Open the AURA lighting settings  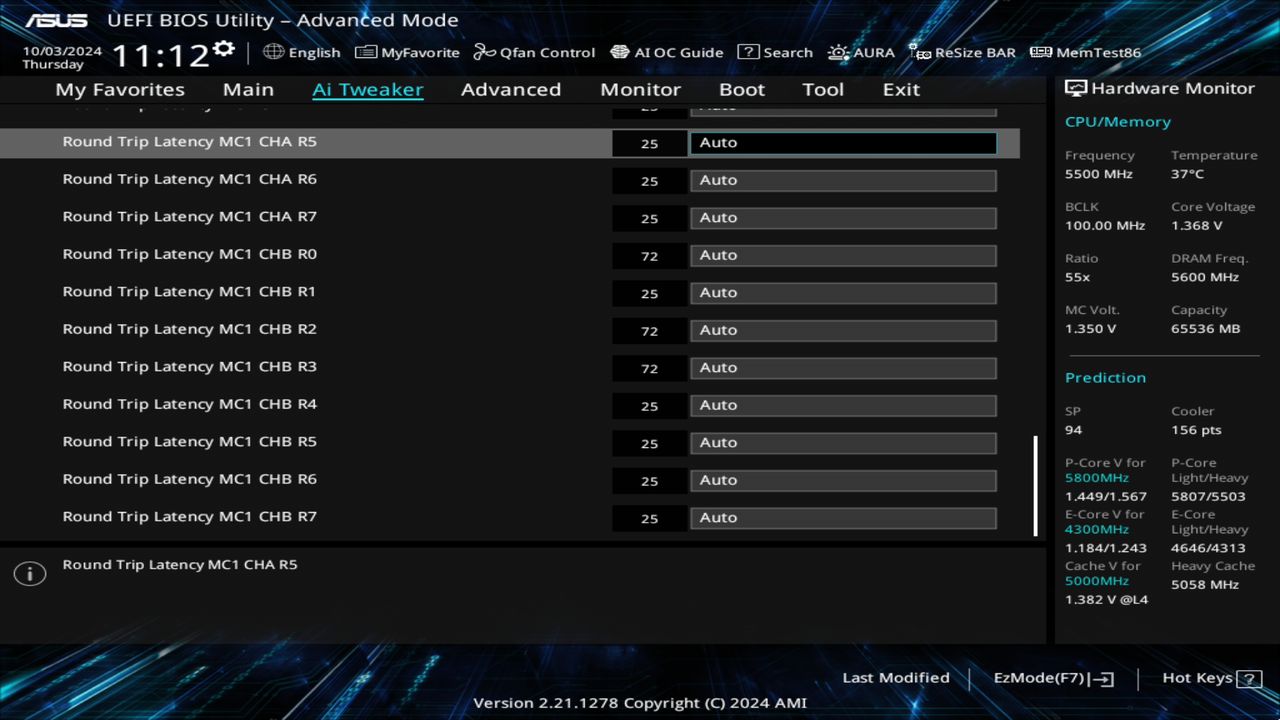point(861,52)
